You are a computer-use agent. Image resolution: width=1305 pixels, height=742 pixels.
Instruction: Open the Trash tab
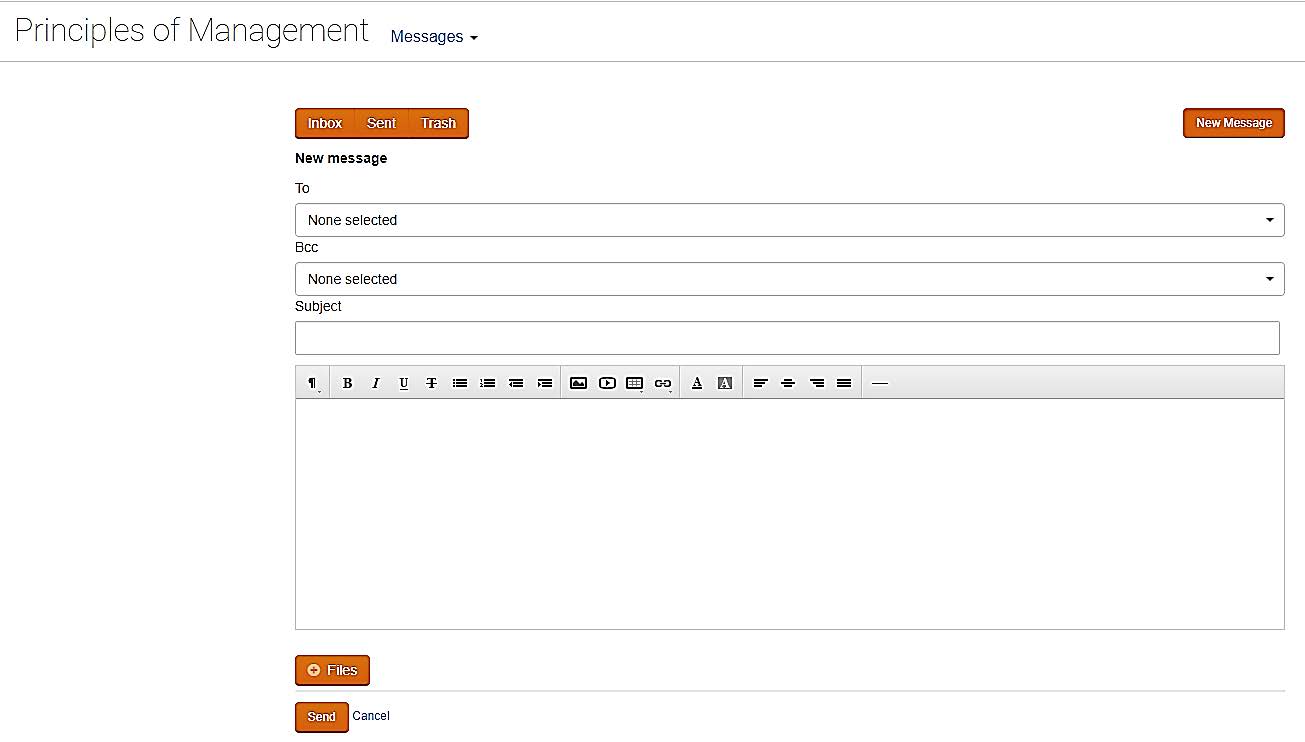(x=438, y=123)
